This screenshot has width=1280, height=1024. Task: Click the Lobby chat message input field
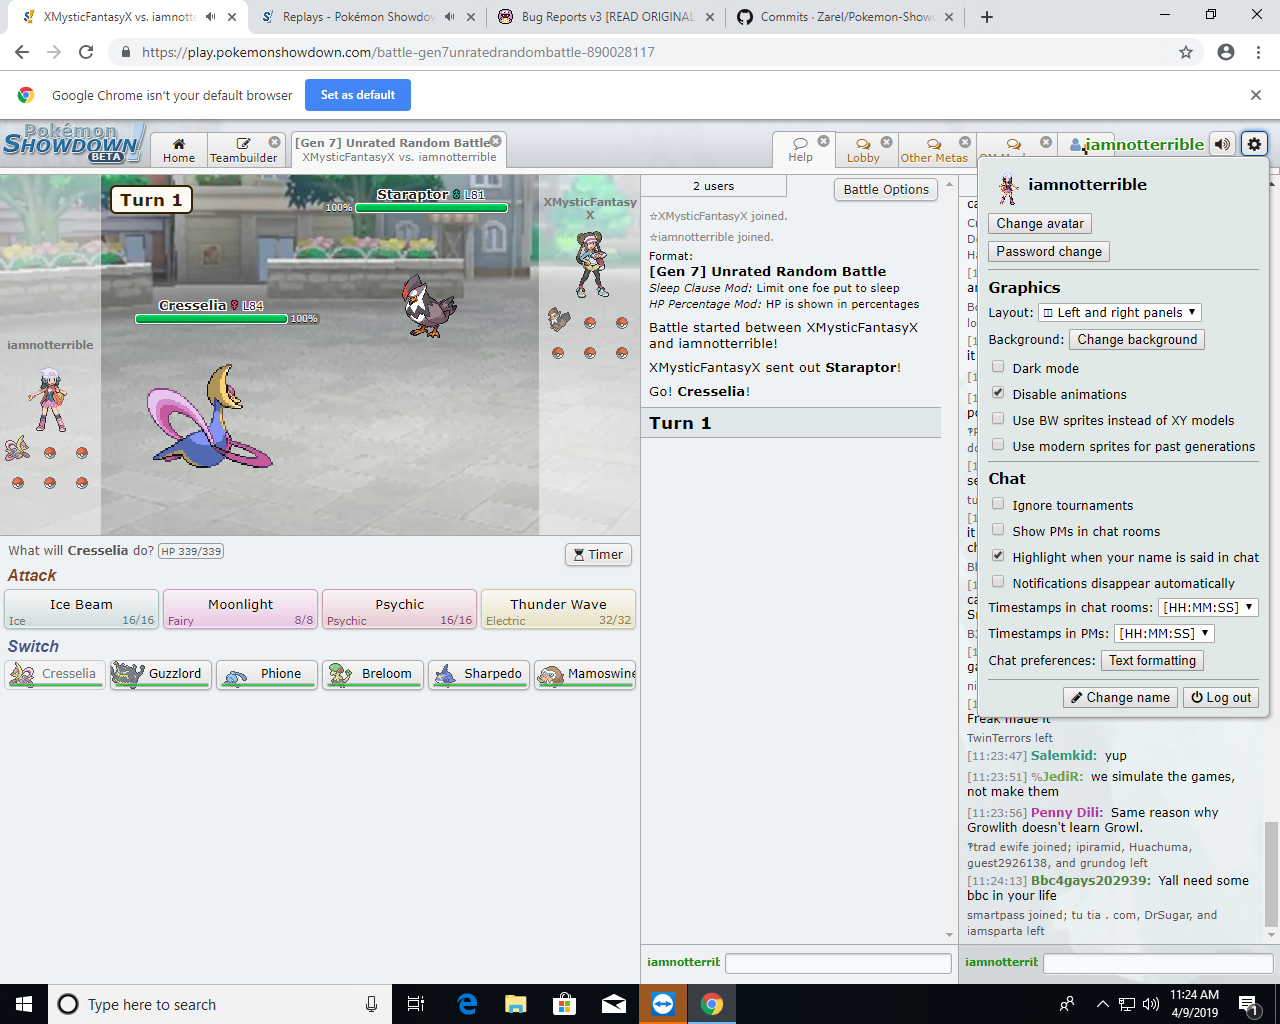click(1160, 963)
